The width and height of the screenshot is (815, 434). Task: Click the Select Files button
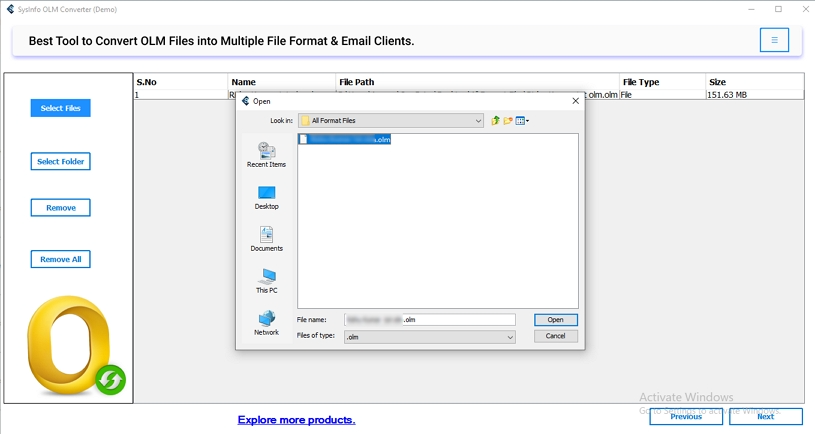(x=60, y=108)
